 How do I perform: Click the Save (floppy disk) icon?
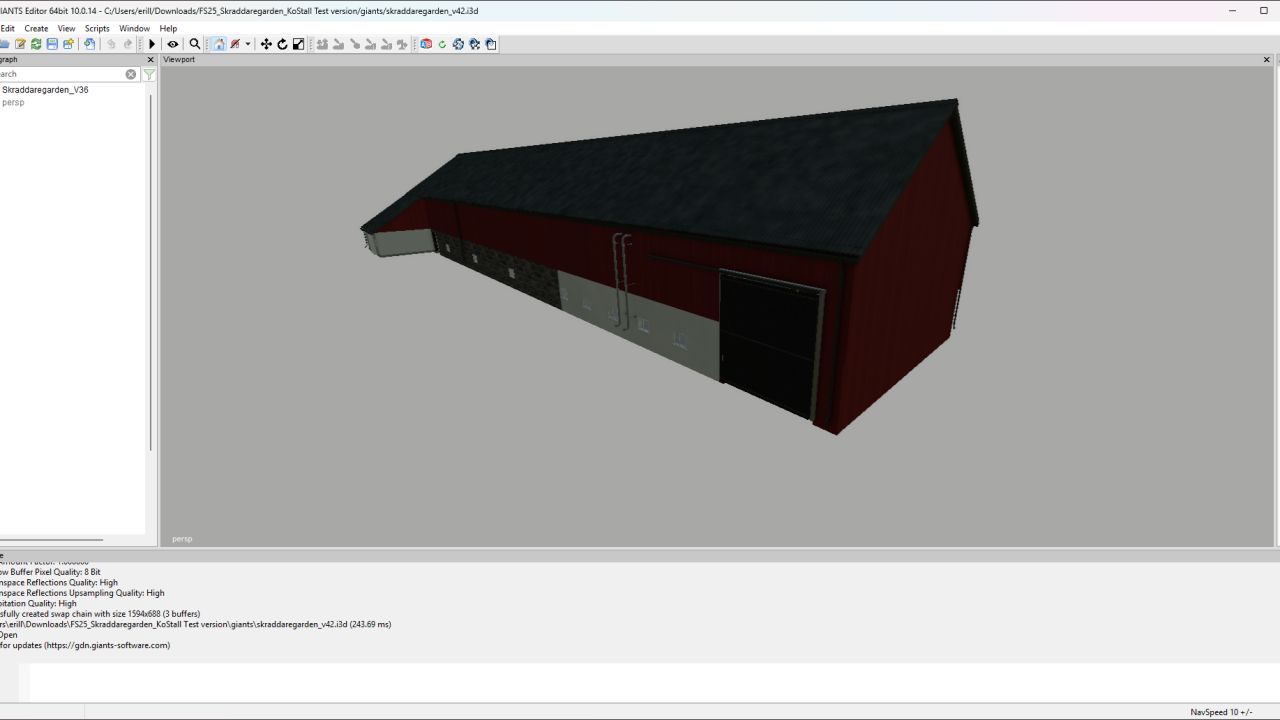(x=52, y=44)
